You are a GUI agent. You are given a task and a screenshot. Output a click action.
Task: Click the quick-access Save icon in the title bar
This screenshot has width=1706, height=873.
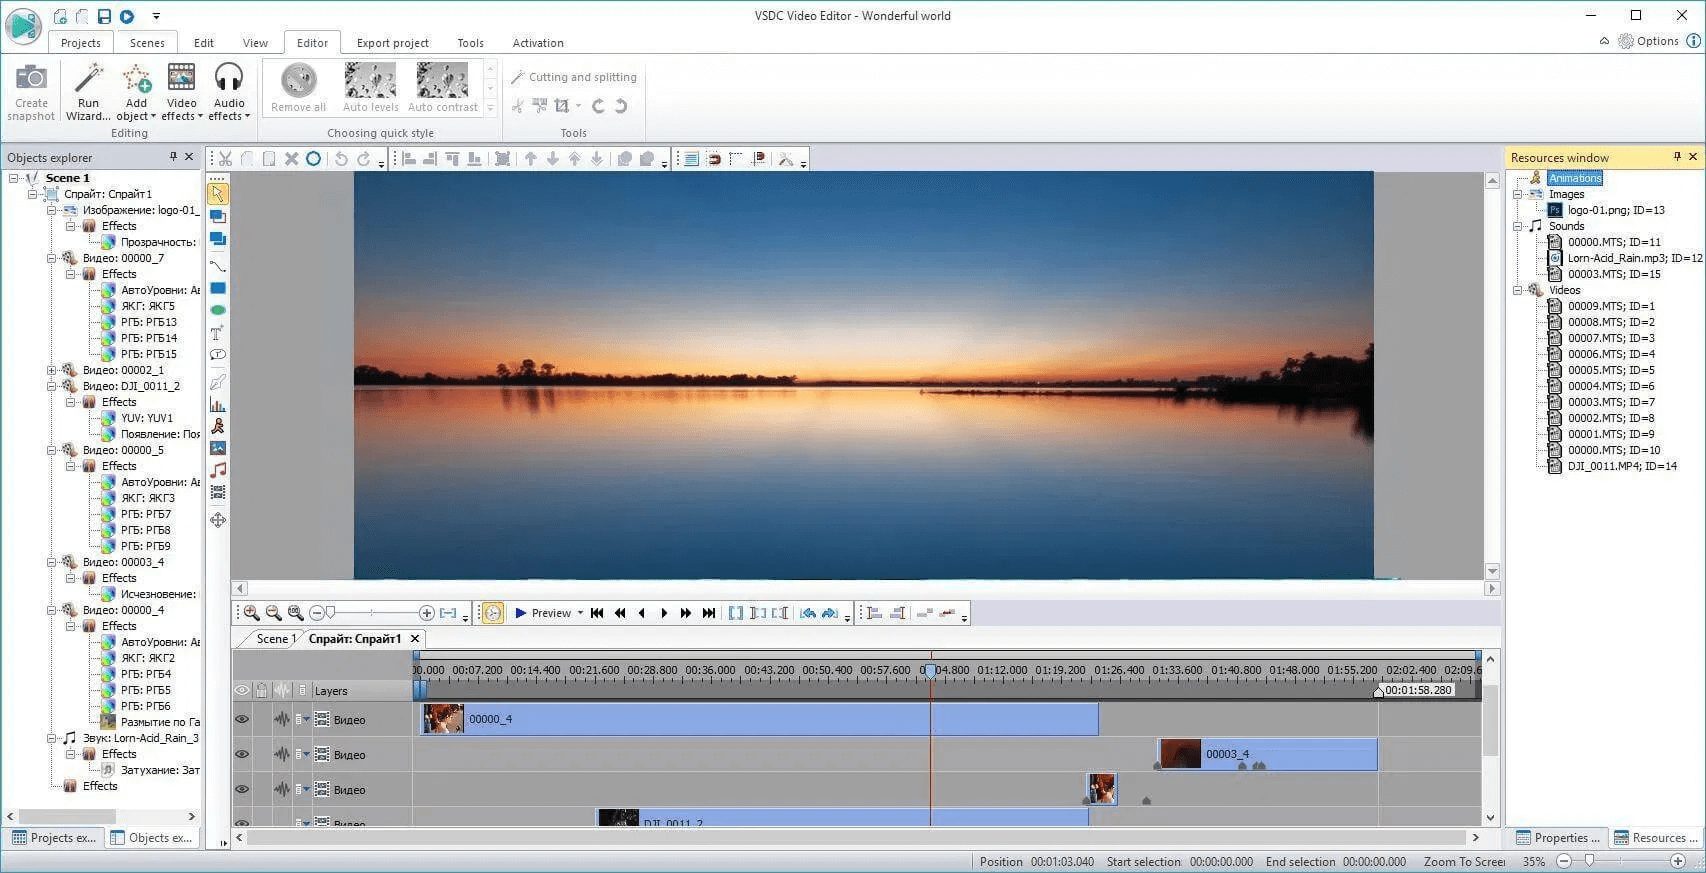click(104, 16)
